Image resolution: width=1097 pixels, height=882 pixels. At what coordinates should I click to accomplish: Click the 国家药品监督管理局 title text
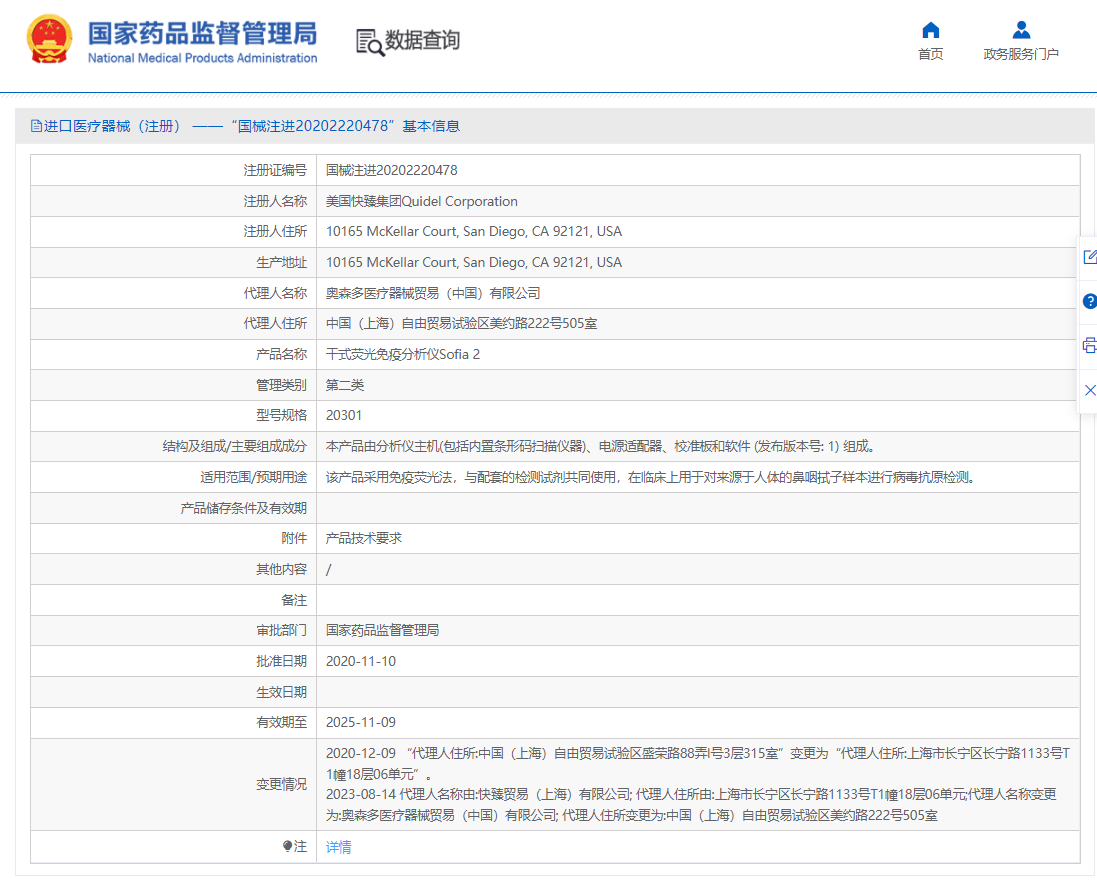[202, 34]
